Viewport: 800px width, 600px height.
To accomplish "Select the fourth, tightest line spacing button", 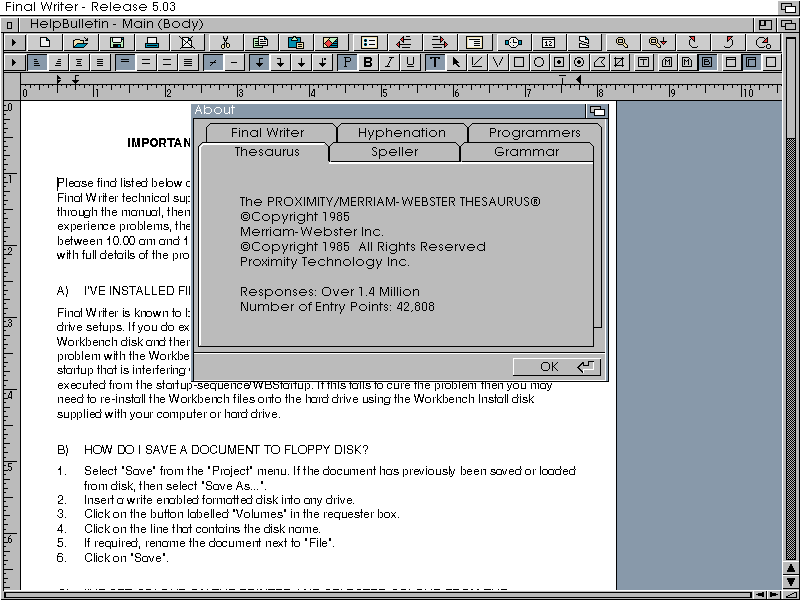I will pyautogui.click(x=188, y=62).
